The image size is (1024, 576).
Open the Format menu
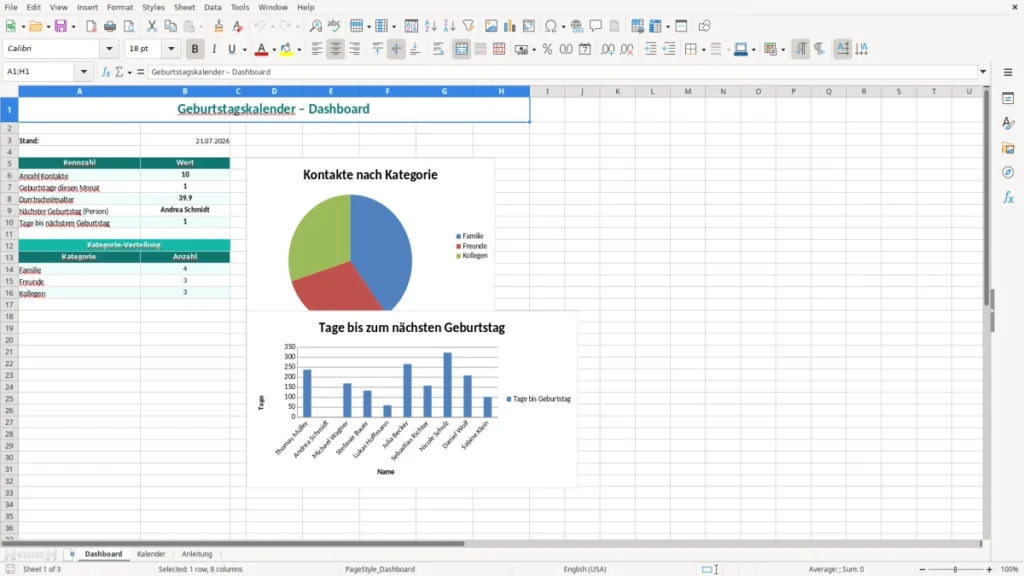pos(120,7)
